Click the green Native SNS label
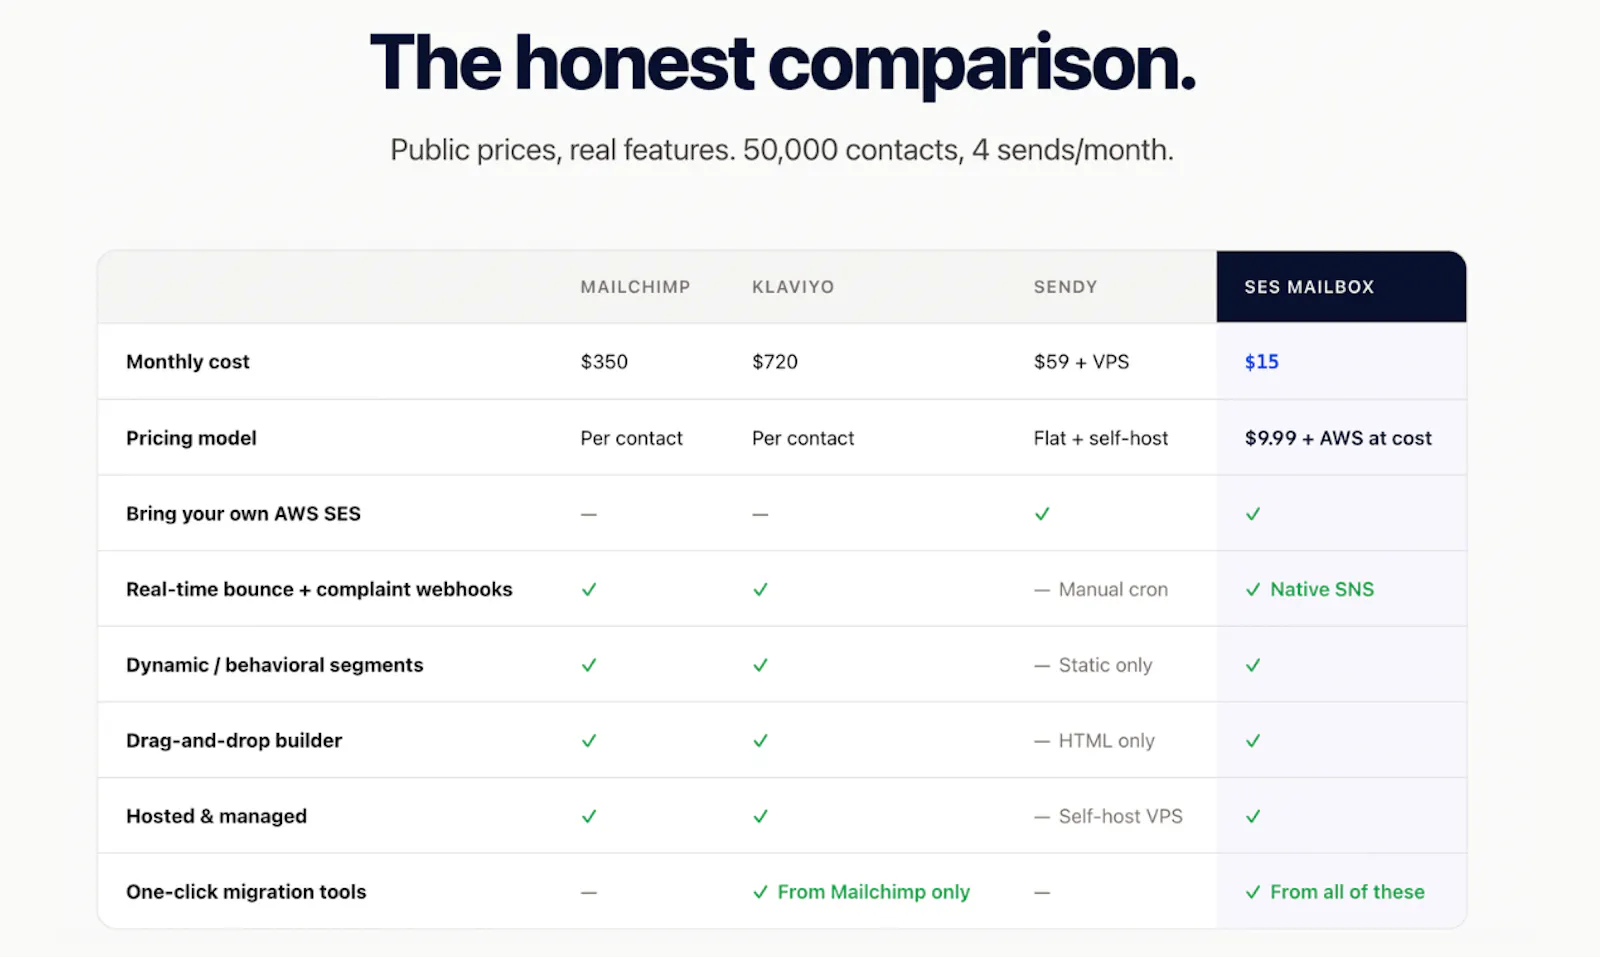Screen dimensions: 1600x957 (x=1322, y=590)
